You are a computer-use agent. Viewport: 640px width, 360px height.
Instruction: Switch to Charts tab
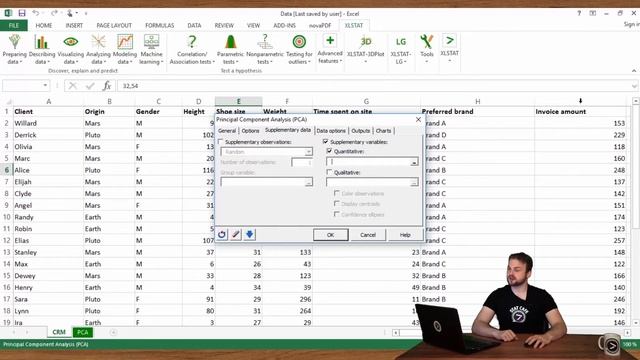(383, 131)
